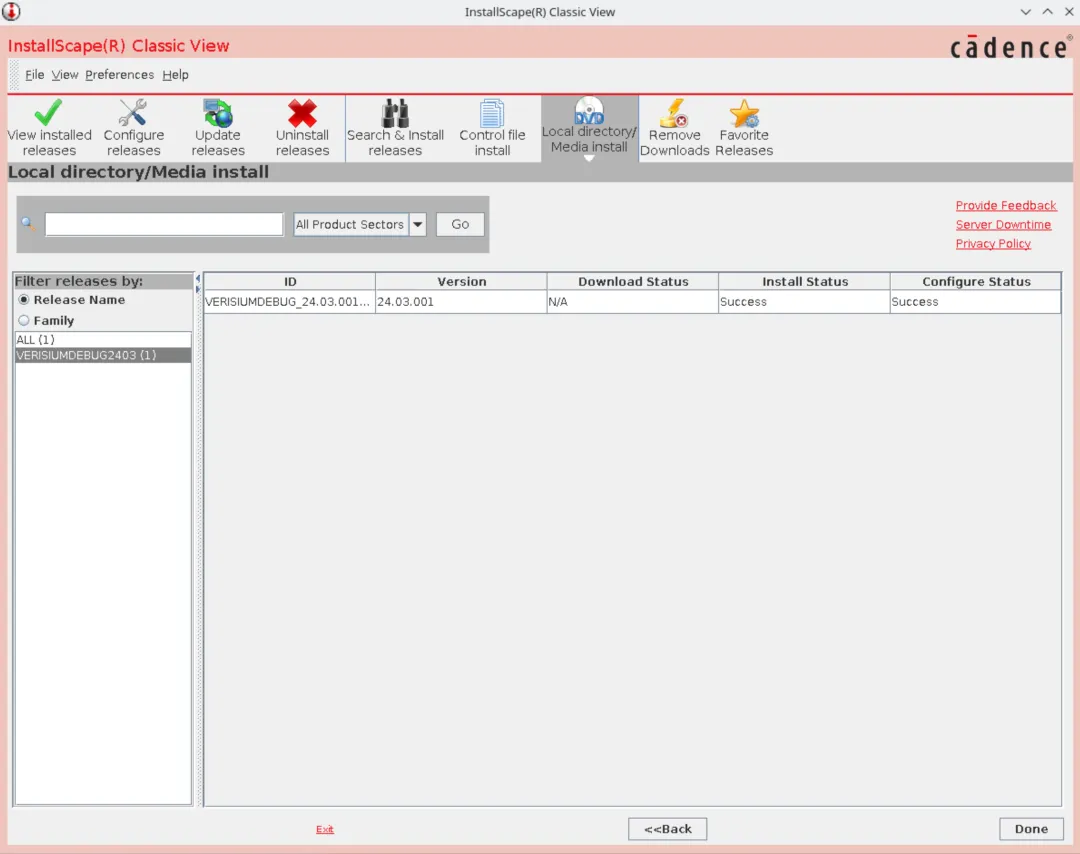Sort by Configure Status column header

[x=975, y=281]
